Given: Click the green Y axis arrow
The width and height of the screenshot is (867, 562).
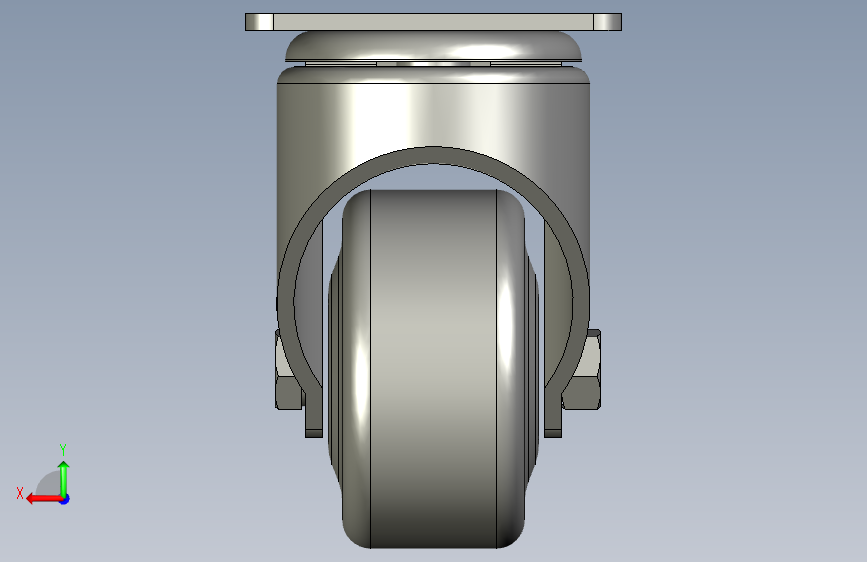Looking at the screenshot, I should click(64, 478).
